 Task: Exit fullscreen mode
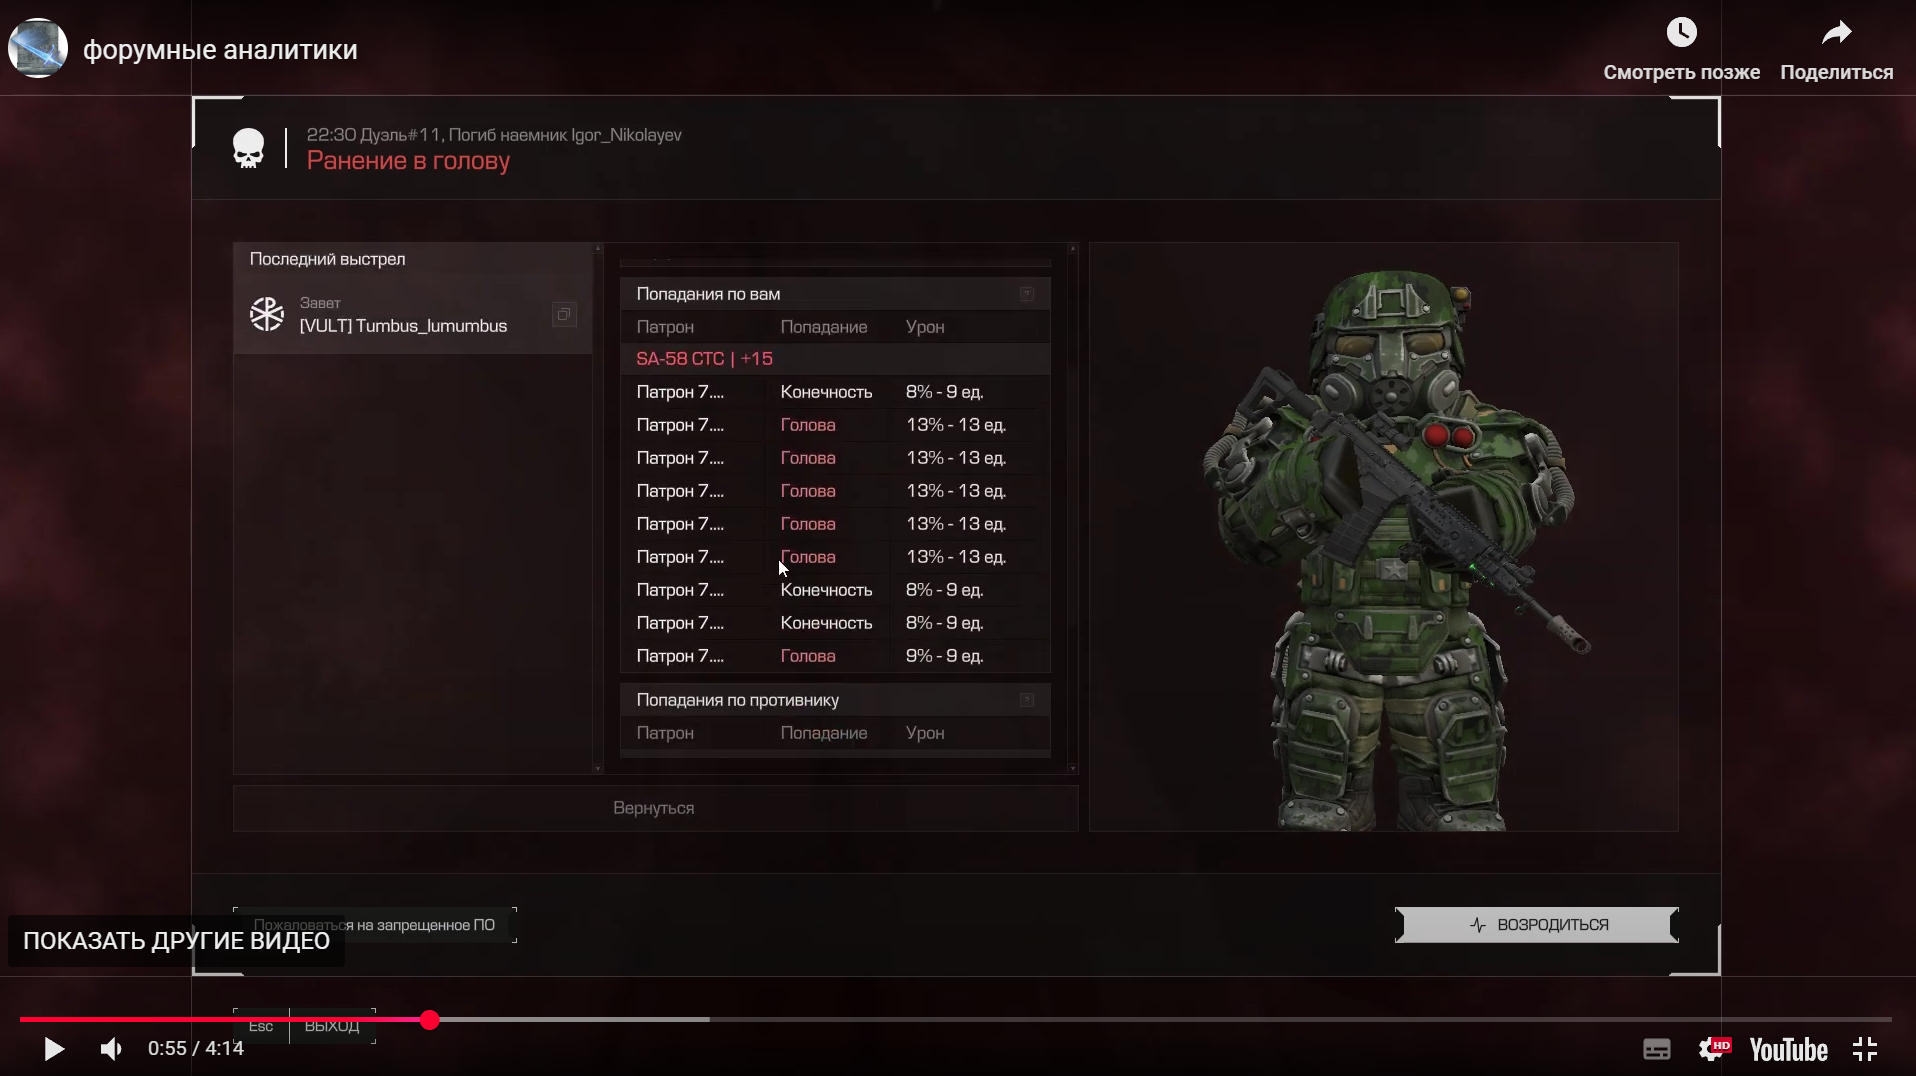point(1865,1049)
